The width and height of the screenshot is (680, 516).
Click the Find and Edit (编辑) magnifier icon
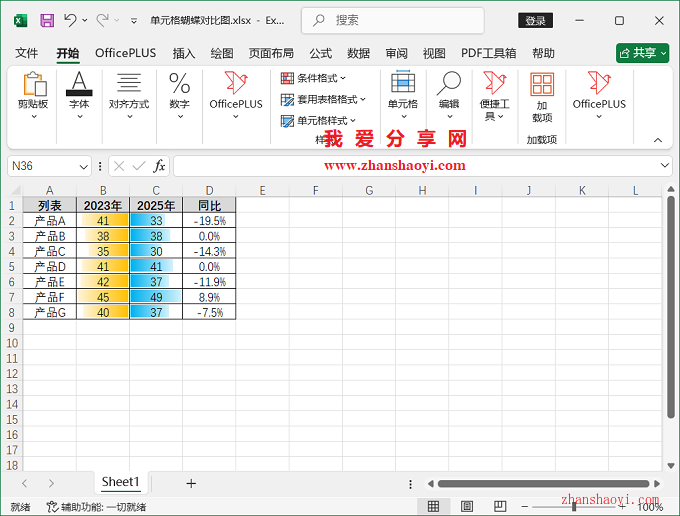pos(449,85)
